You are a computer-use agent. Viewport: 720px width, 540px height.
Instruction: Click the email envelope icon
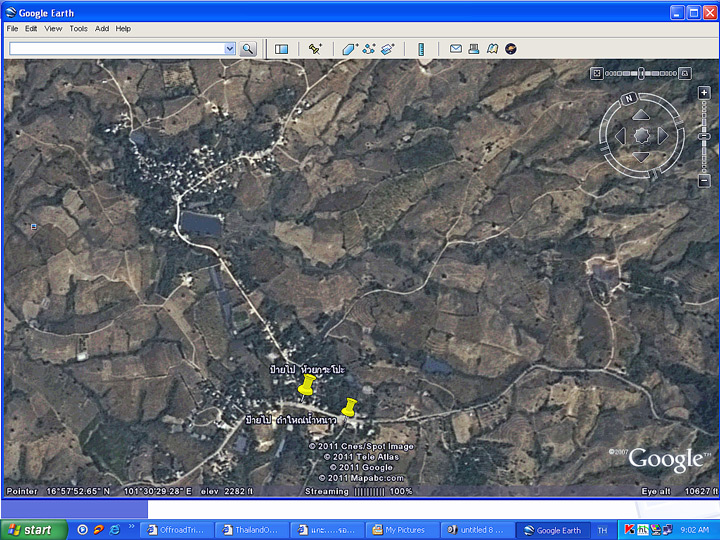(x=456, y=48)
